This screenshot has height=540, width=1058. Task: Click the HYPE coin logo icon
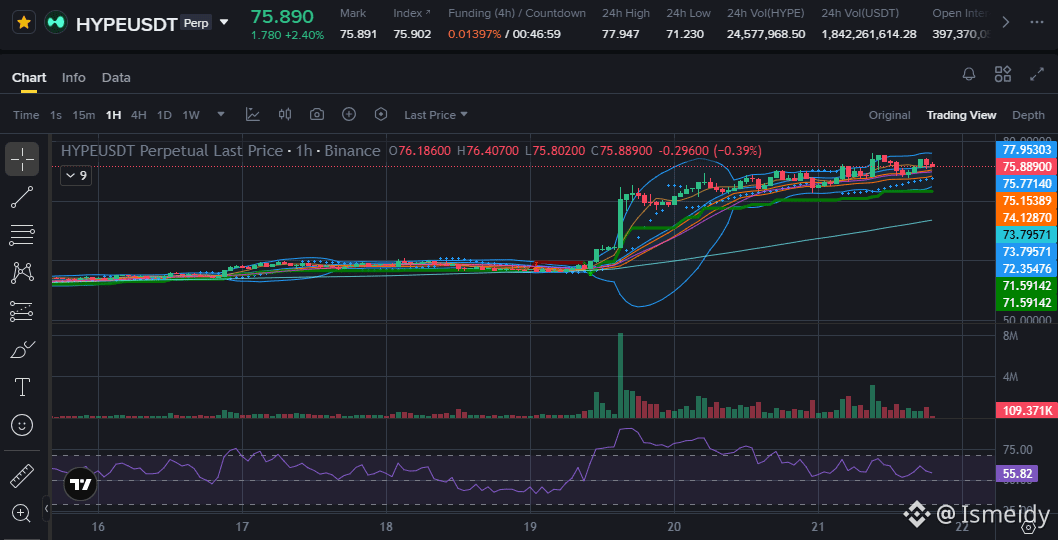56,22
